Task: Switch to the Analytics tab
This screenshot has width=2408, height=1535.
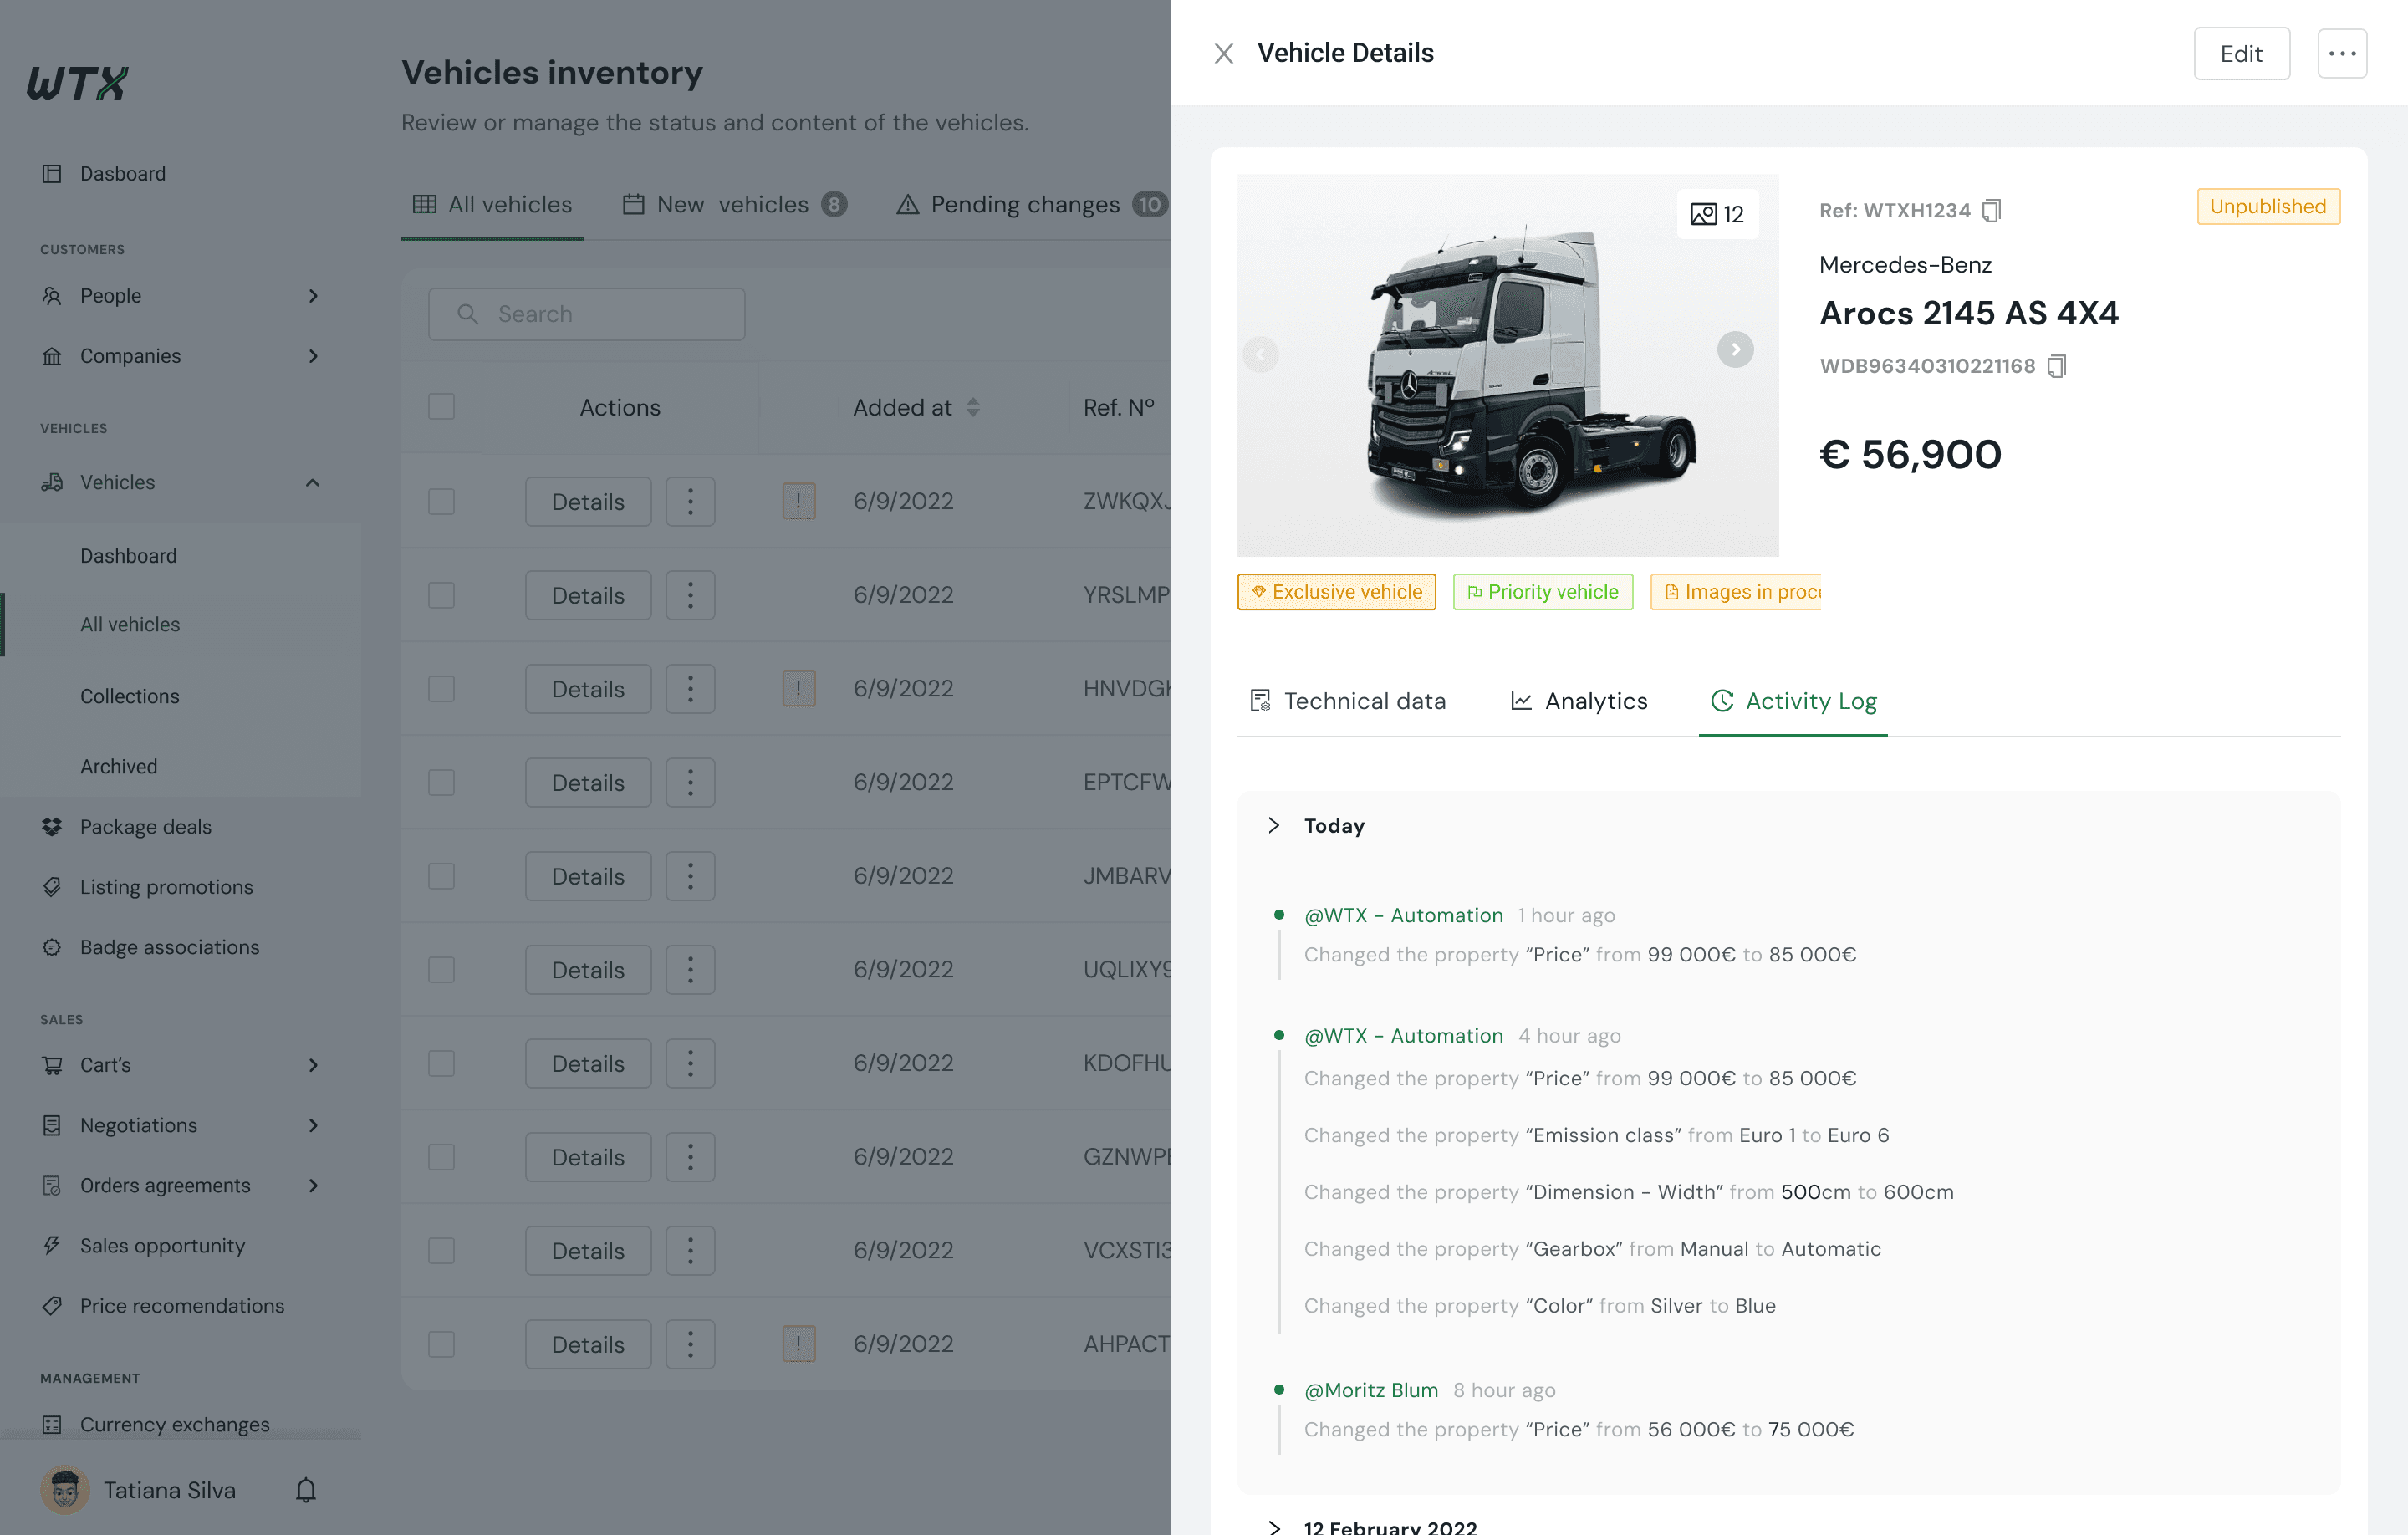Action: click(x=1578, y=701)
